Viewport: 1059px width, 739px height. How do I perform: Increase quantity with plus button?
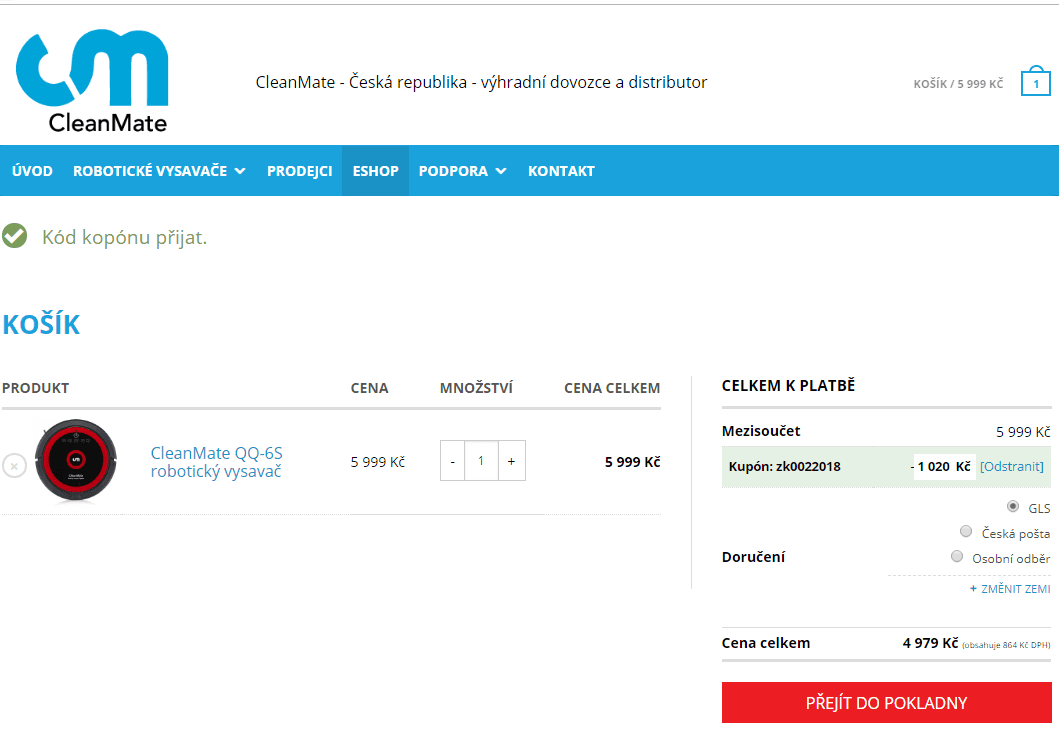[511, 461]
